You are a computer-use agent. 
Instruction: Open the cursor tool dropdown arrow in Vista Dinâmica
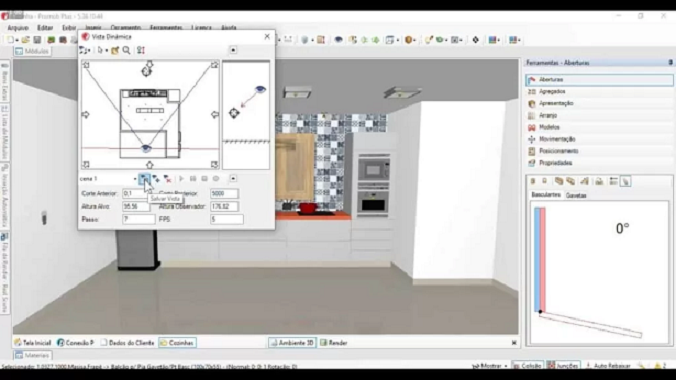click(106, 50)
